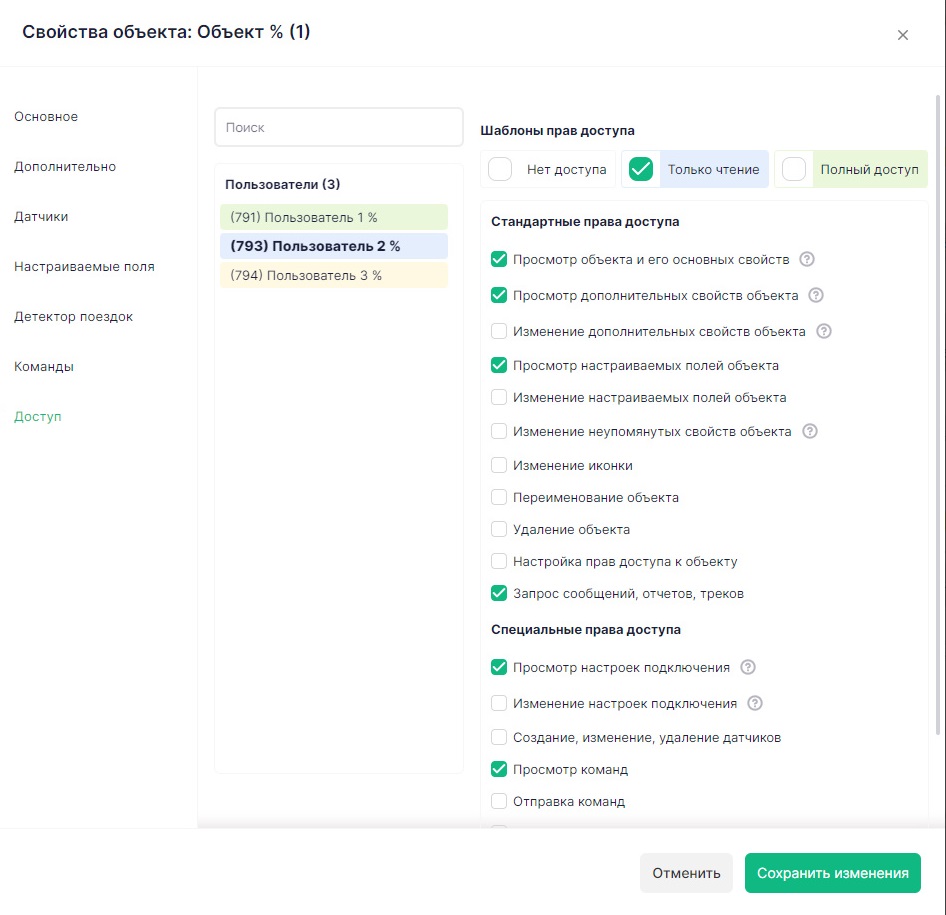Viewport: 946px width, 915px height.
Task: Click help icon beside 'Просмотр объекта и его основных свойств'
Action: pyautogui.click(x=807, y=259)
